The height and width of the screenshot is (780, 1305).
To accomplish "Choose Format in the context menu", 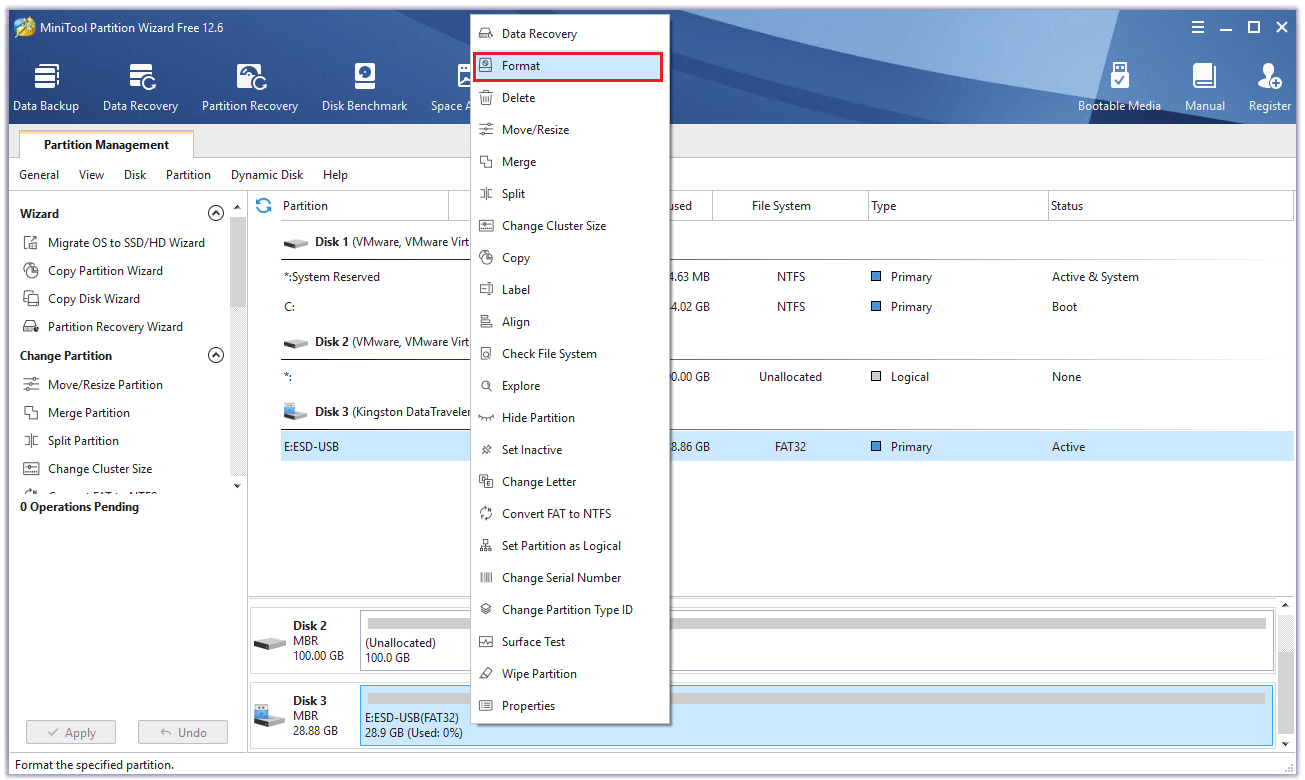I will (567, 66).
